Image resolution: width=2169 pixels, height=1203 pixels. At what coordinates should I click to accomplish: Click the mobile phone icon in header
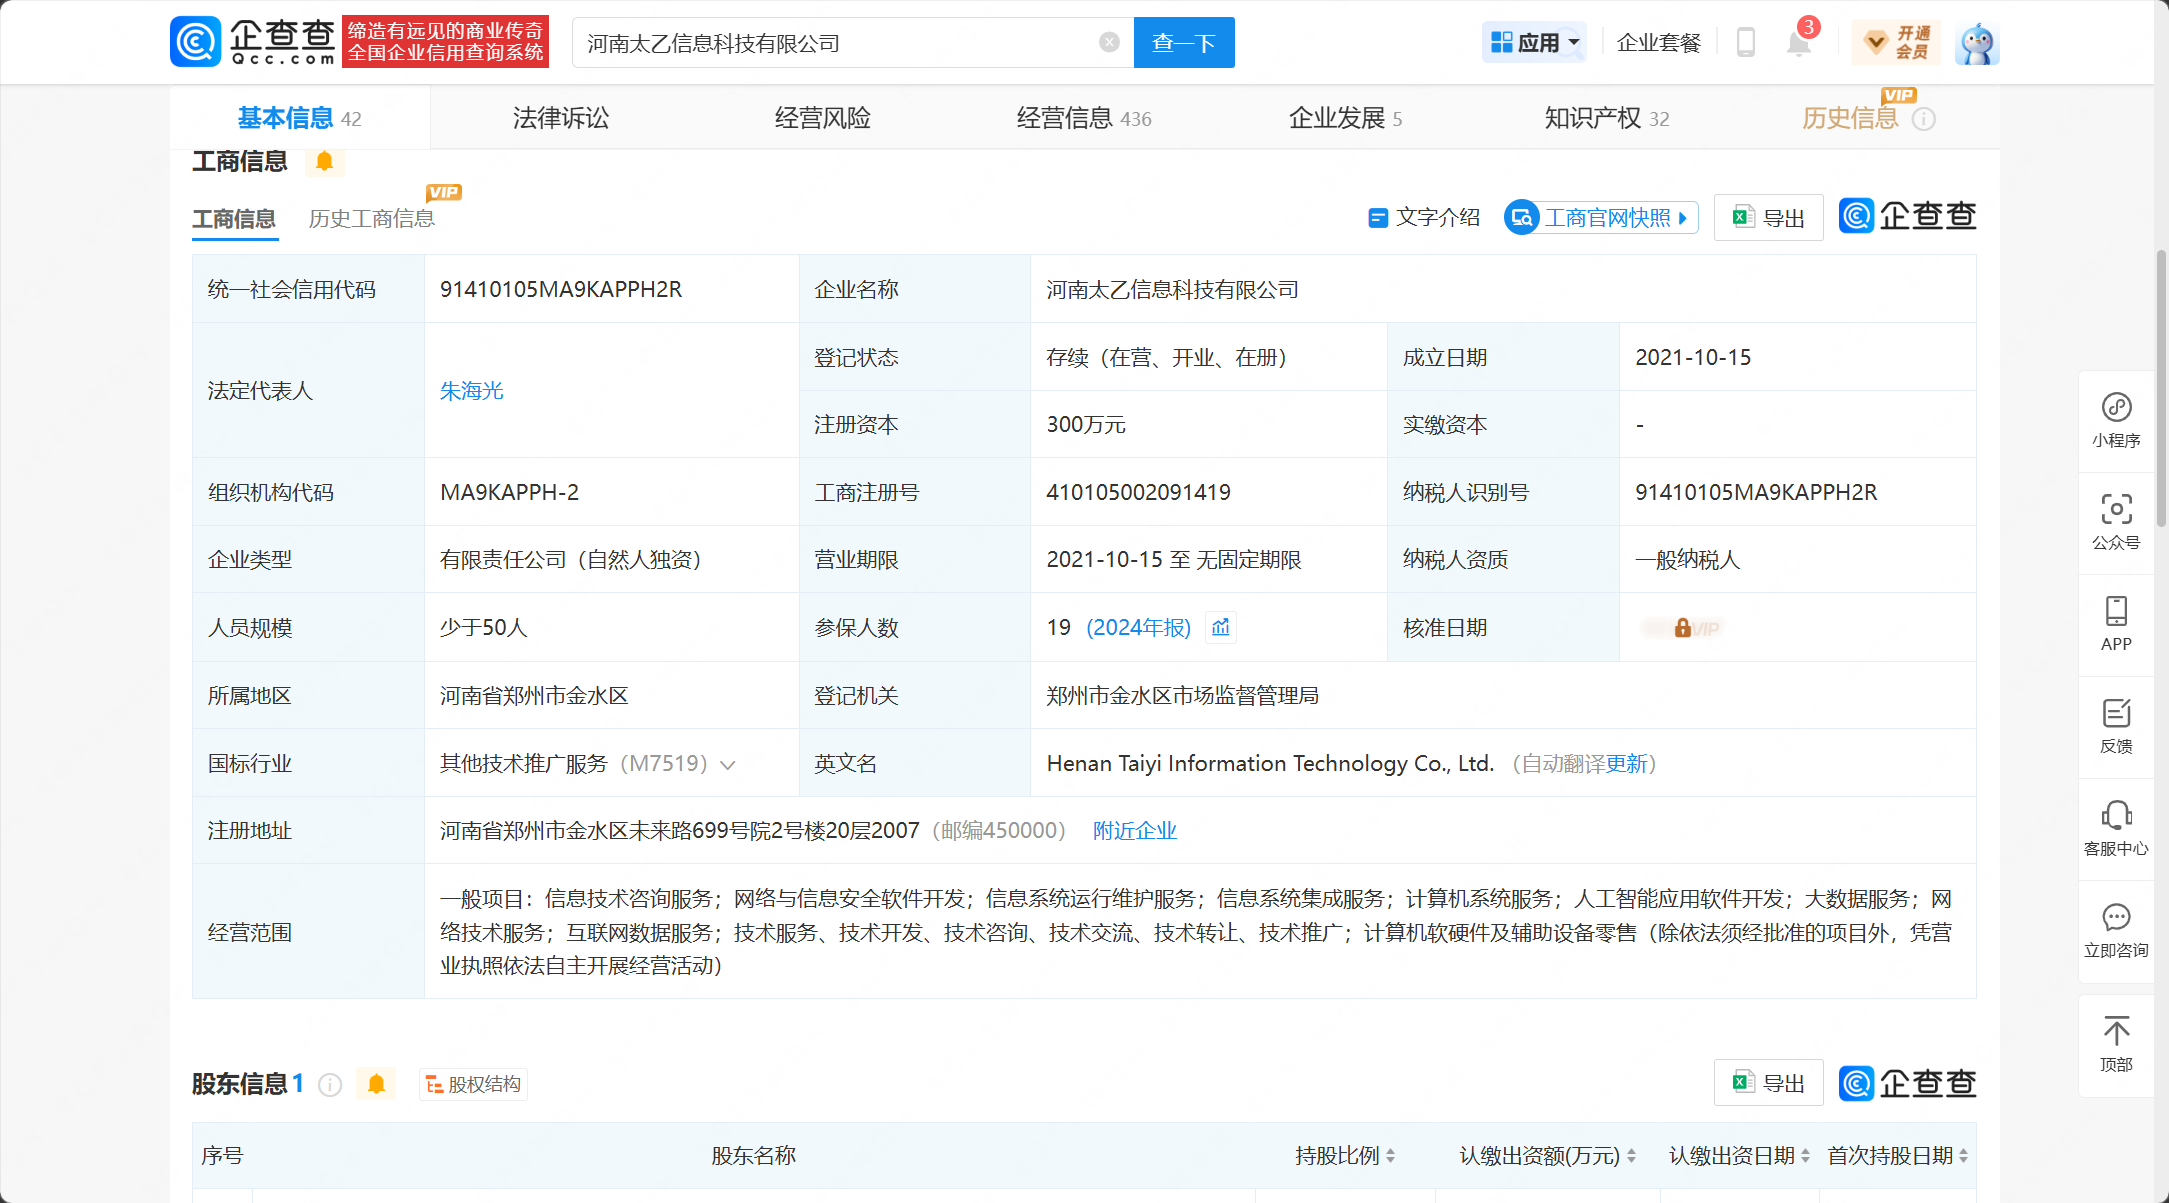point(1746,43)
